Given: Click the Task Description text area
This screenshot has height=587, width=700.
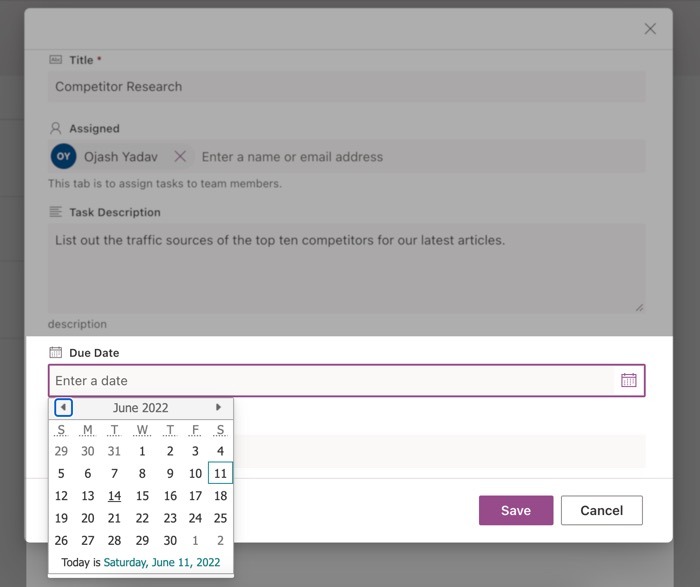Looking at the screenshot, I should pyautogui.click(x=346, y=268).
